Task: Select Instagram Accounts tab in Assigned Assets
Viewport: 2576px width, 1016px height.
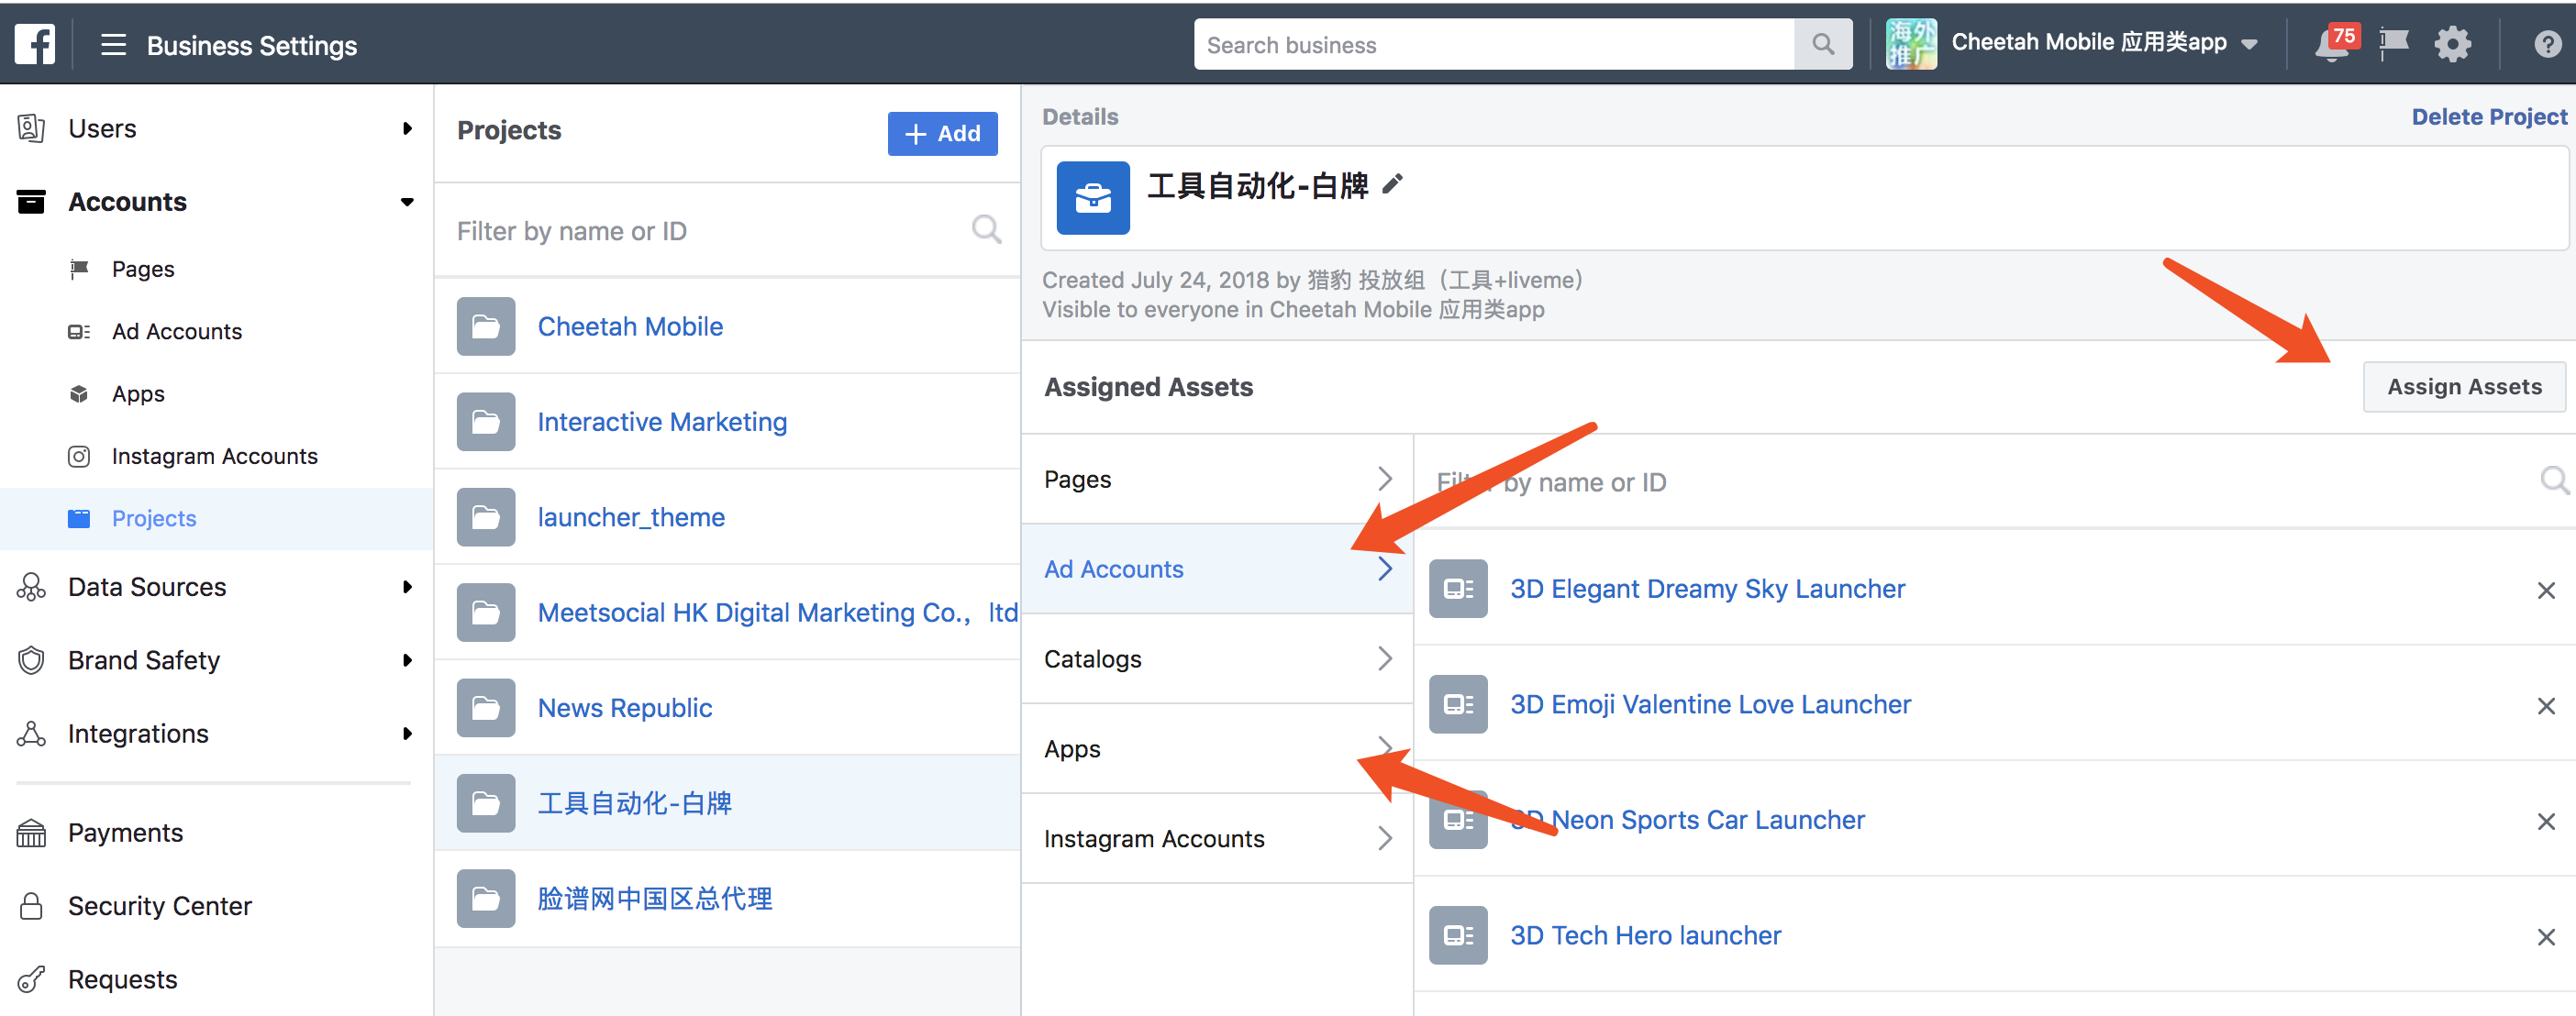Action: click(x=1217, y=838)
